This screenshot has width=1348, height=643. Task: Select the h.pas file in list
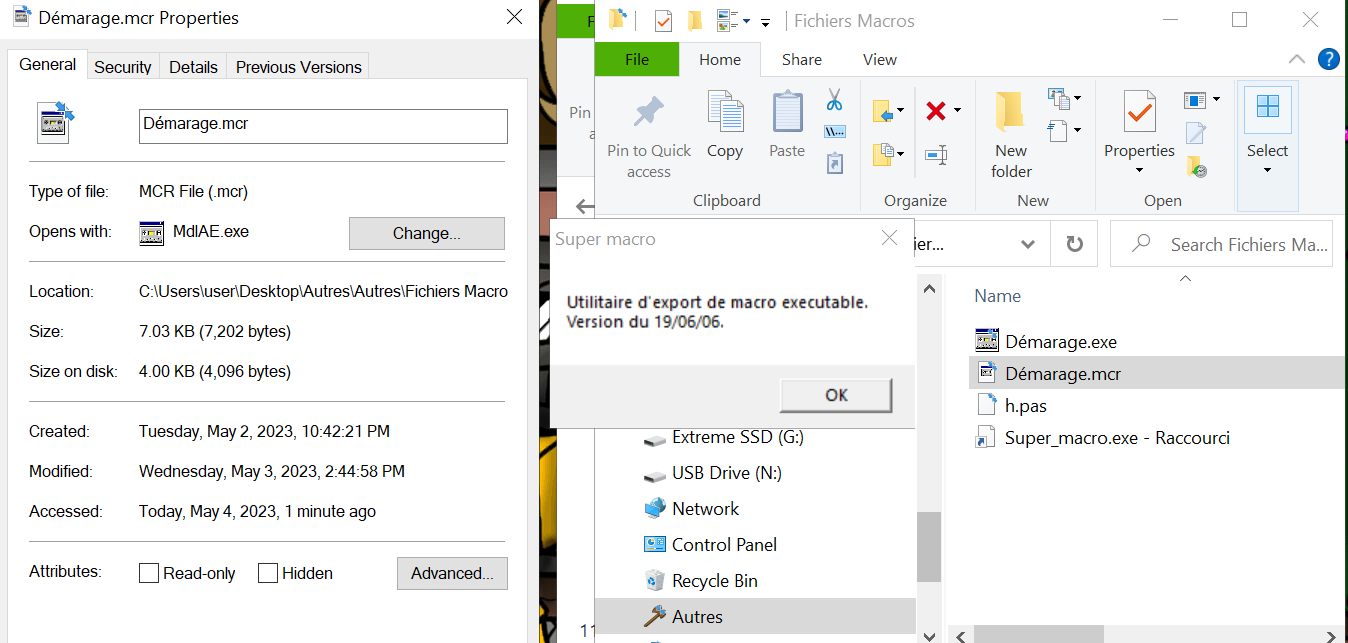click(x=1025, y=406)
